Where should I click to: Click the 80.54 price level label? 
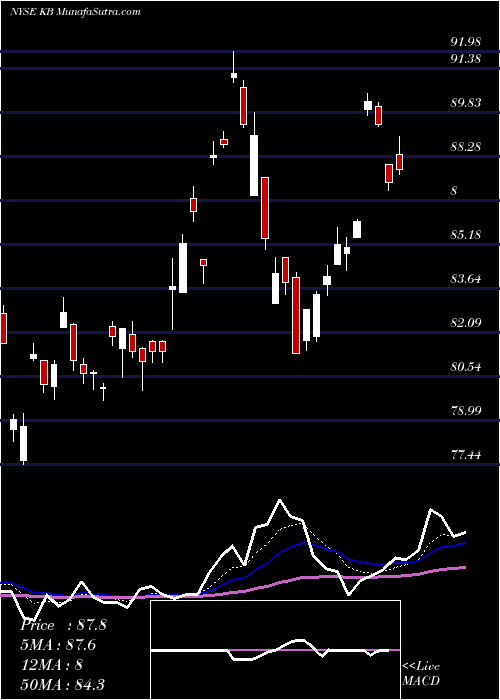466,367
